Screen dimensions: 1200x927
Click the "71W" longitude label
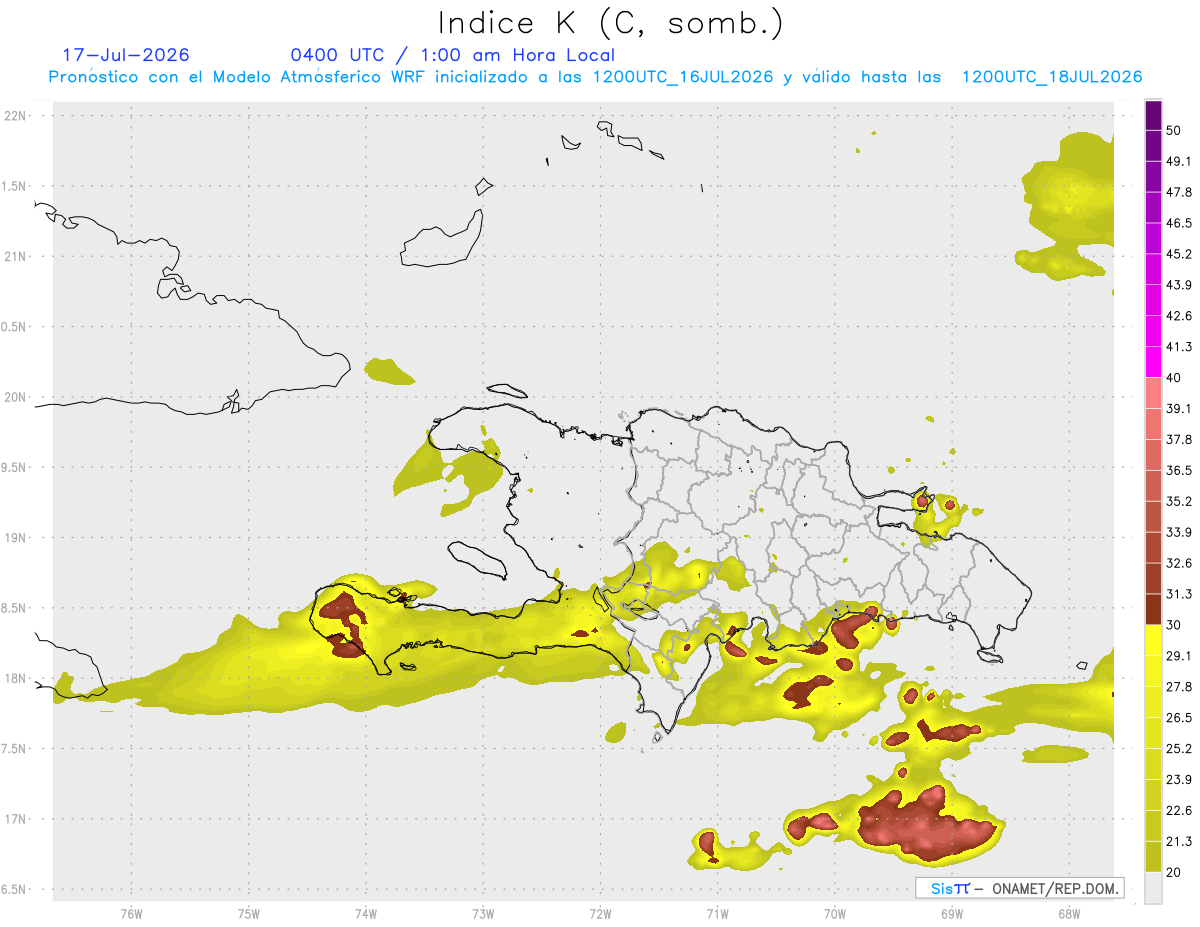[717, 912]
